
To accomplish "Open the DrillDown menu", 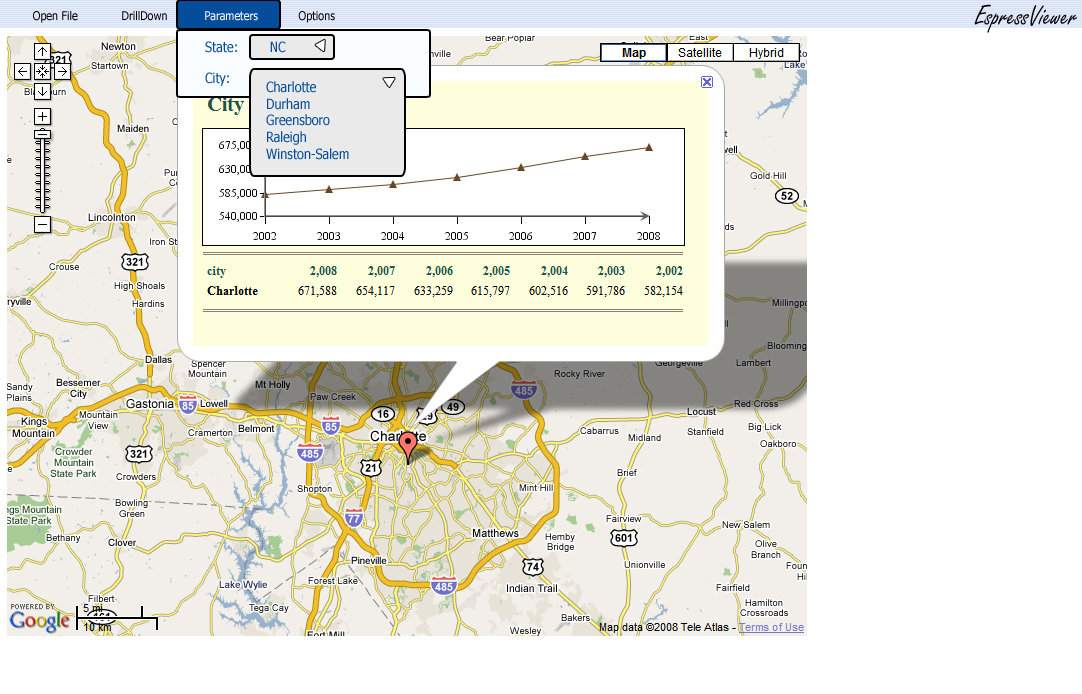I will [144, 16].
